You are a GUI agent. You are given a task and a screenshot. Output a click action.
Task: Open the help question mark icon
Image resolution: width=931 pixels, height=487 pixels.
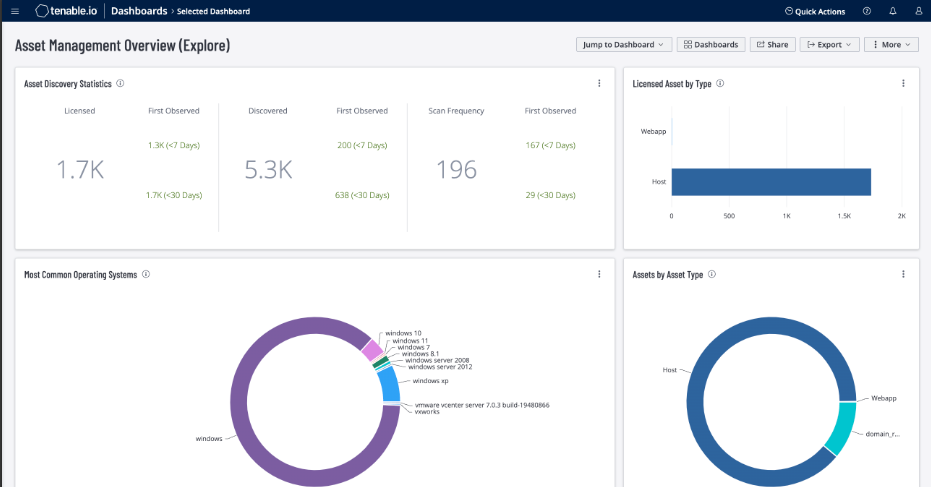coord(866,11)
